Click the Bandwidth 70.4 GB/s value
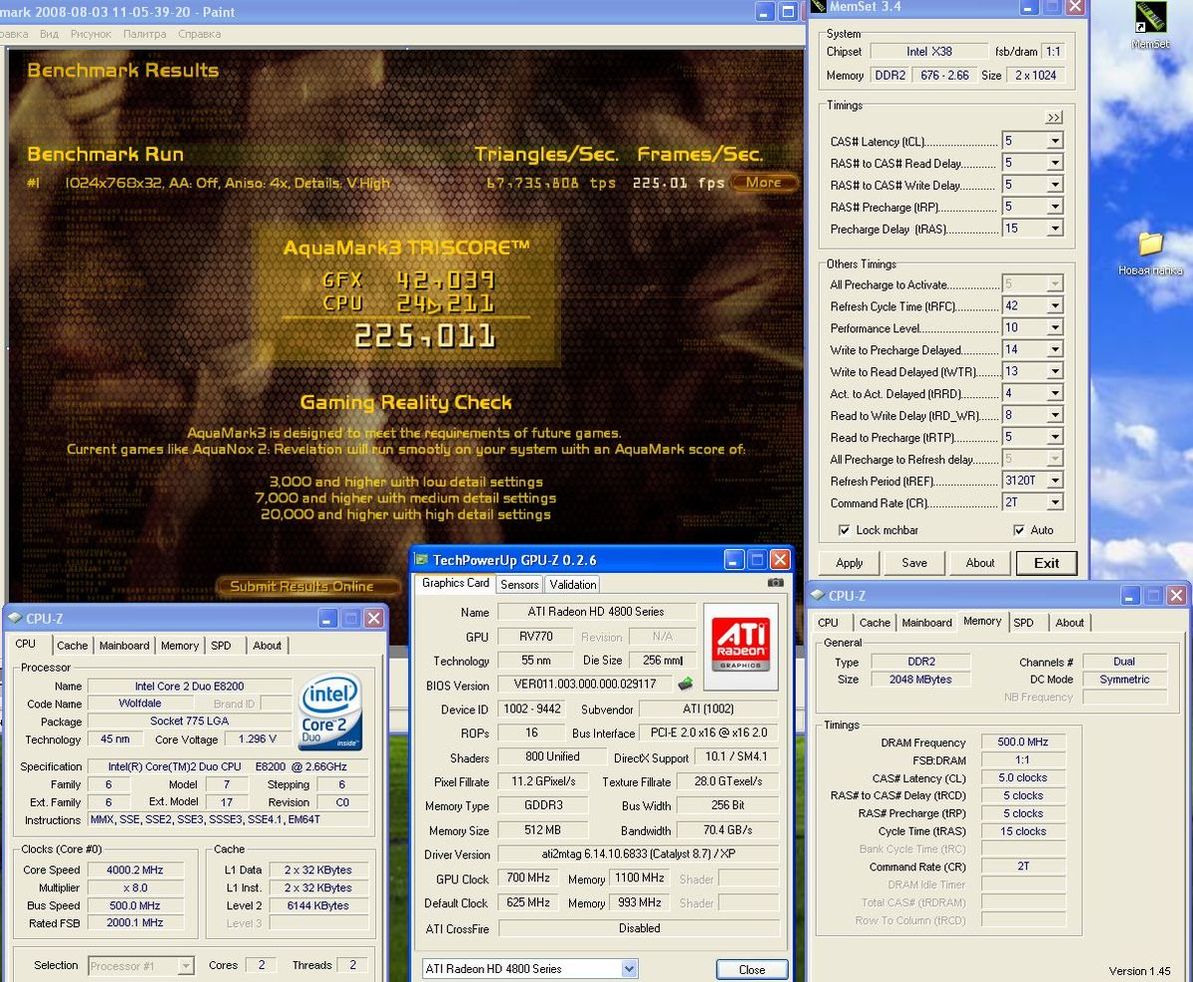This screenshot has width=1193, height=982. (x=727, y=830)
